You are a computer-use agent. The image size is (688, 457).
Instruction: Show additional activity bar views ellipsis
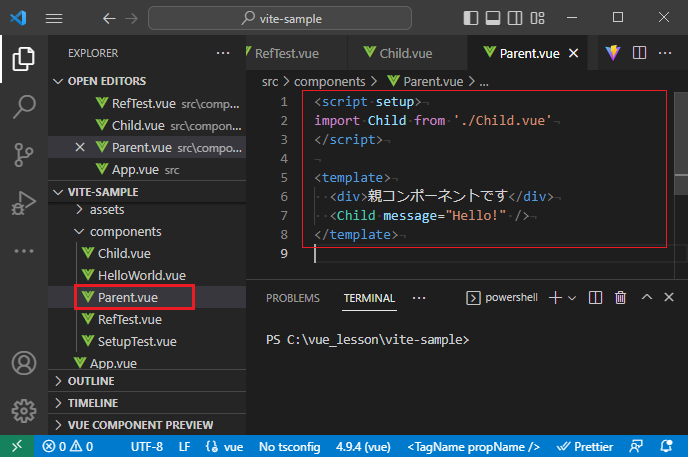pos(24,251)
